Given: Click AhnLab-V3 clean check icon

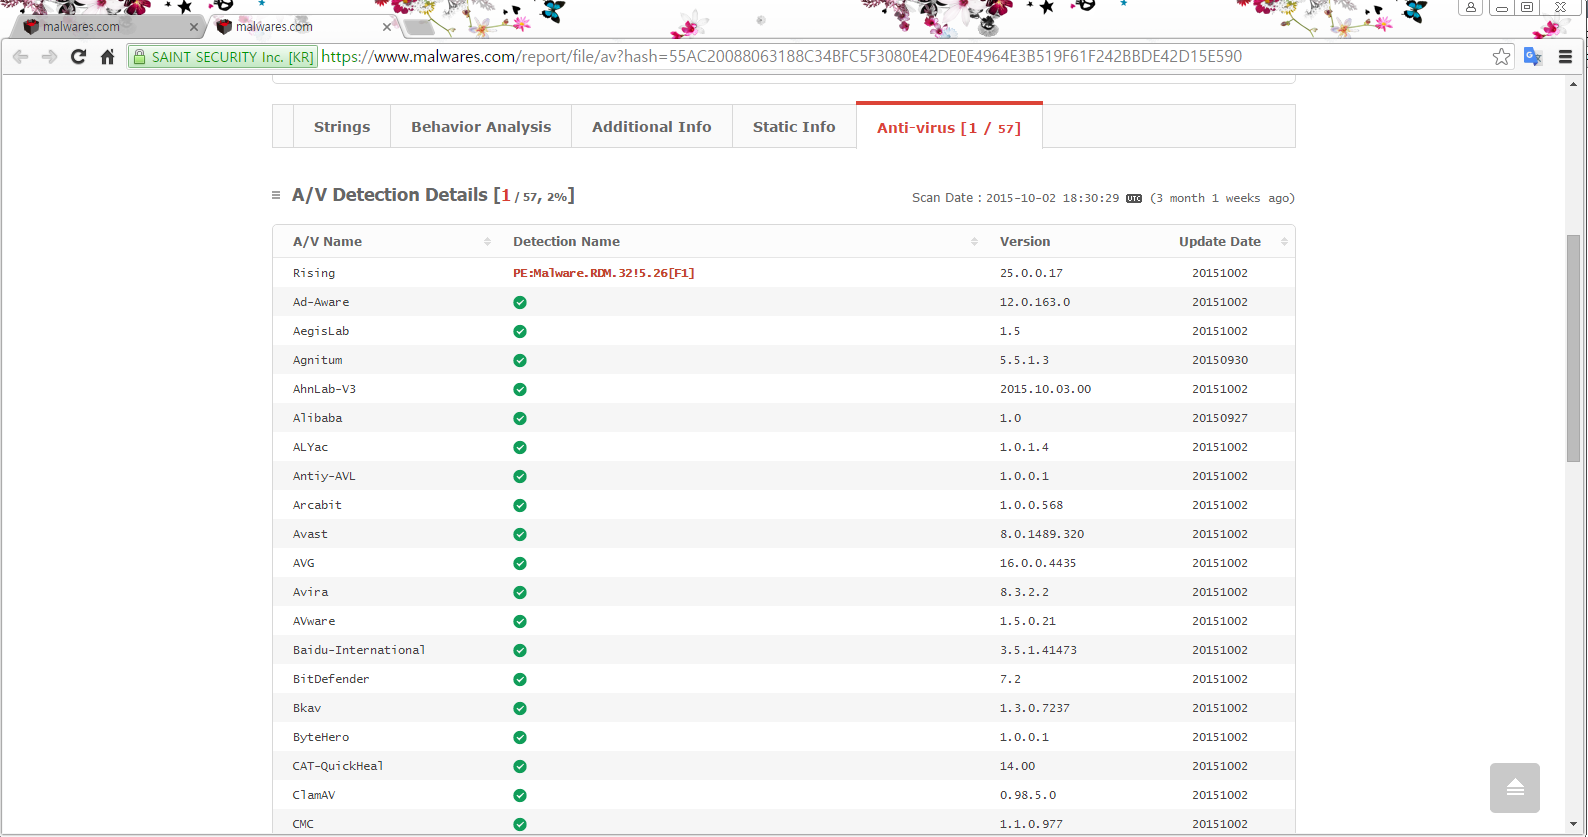Looking at the screenshot, I should tap(520, 389).
